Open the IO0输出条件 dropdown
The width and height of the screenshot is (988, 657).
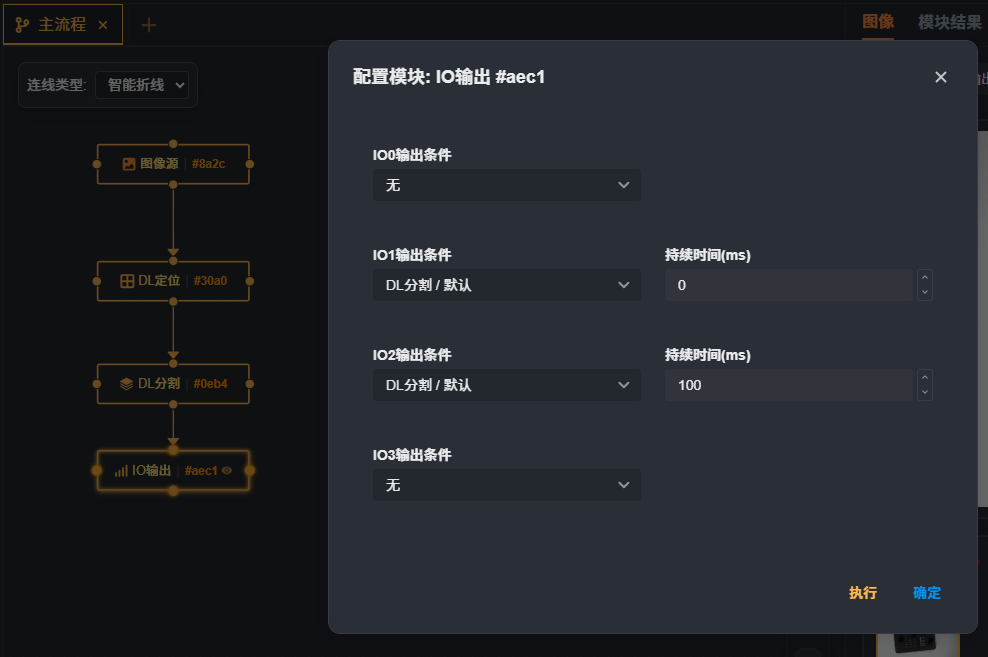pos(506,185)
